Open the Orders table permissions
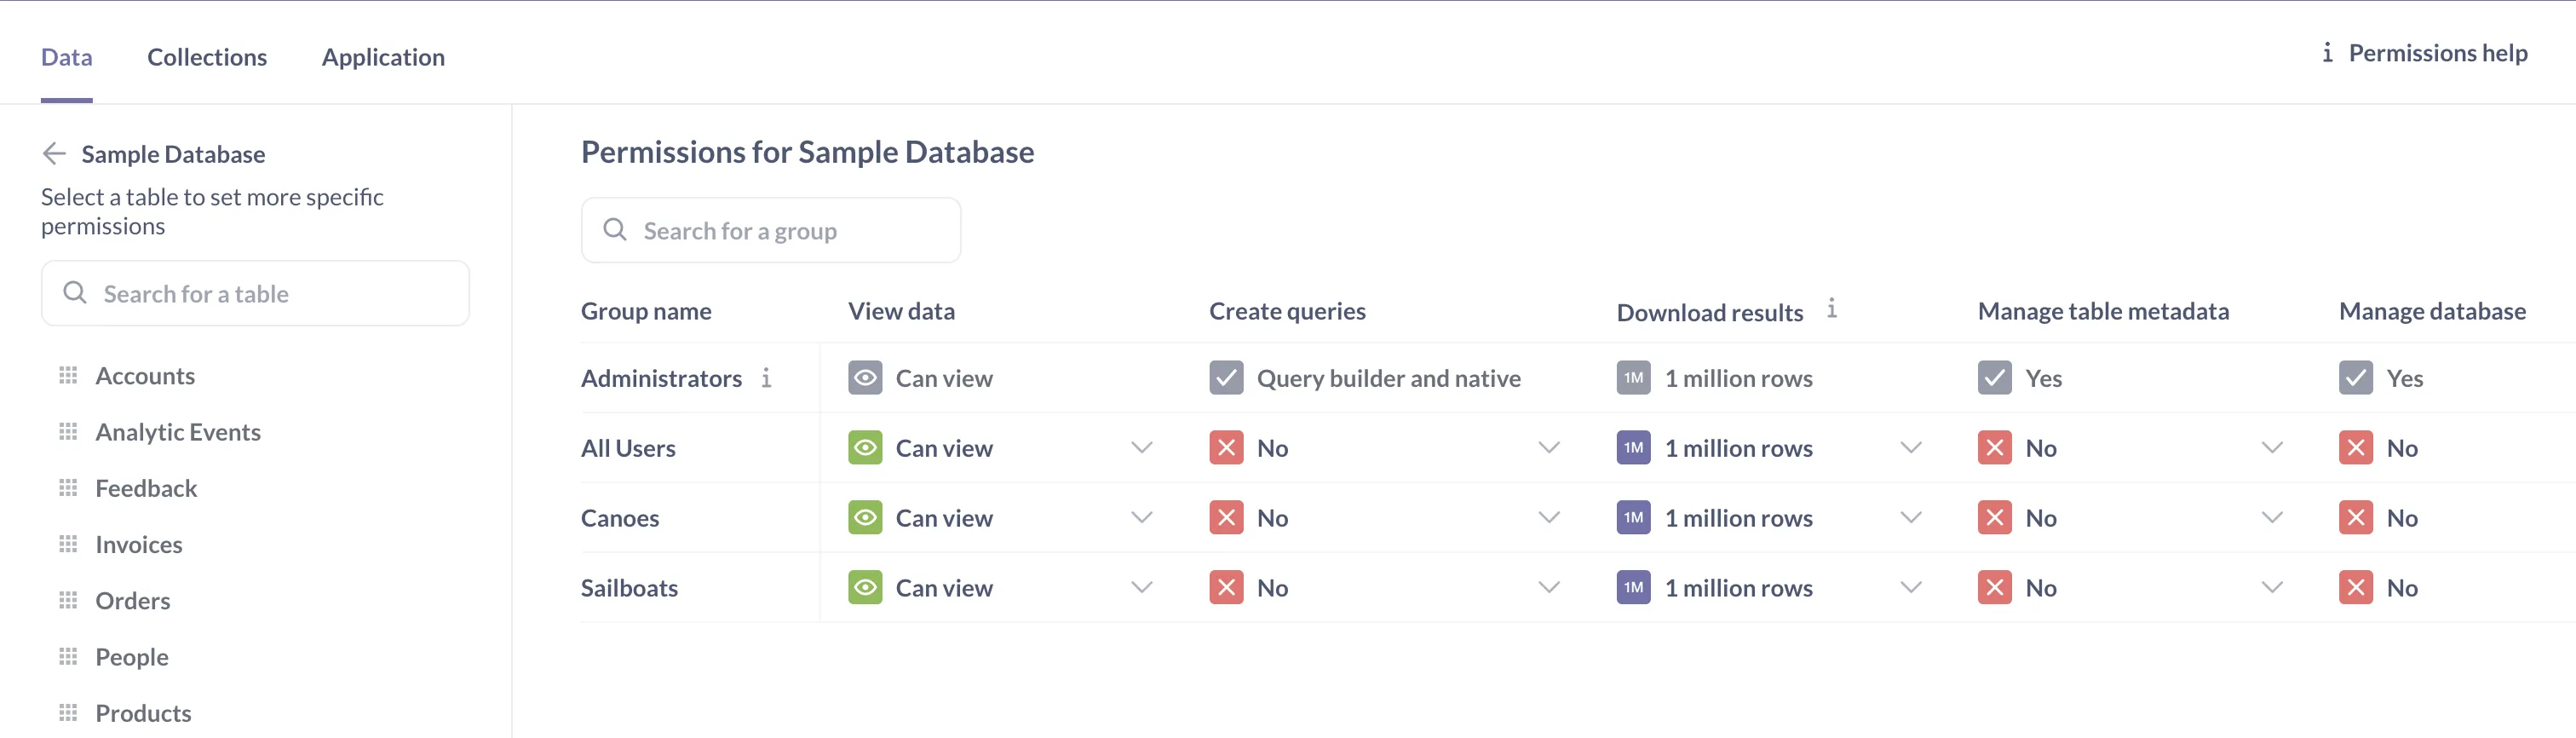Image resolution: width=2576 pixels, height=738 pixels. click(x=133, y=600)
